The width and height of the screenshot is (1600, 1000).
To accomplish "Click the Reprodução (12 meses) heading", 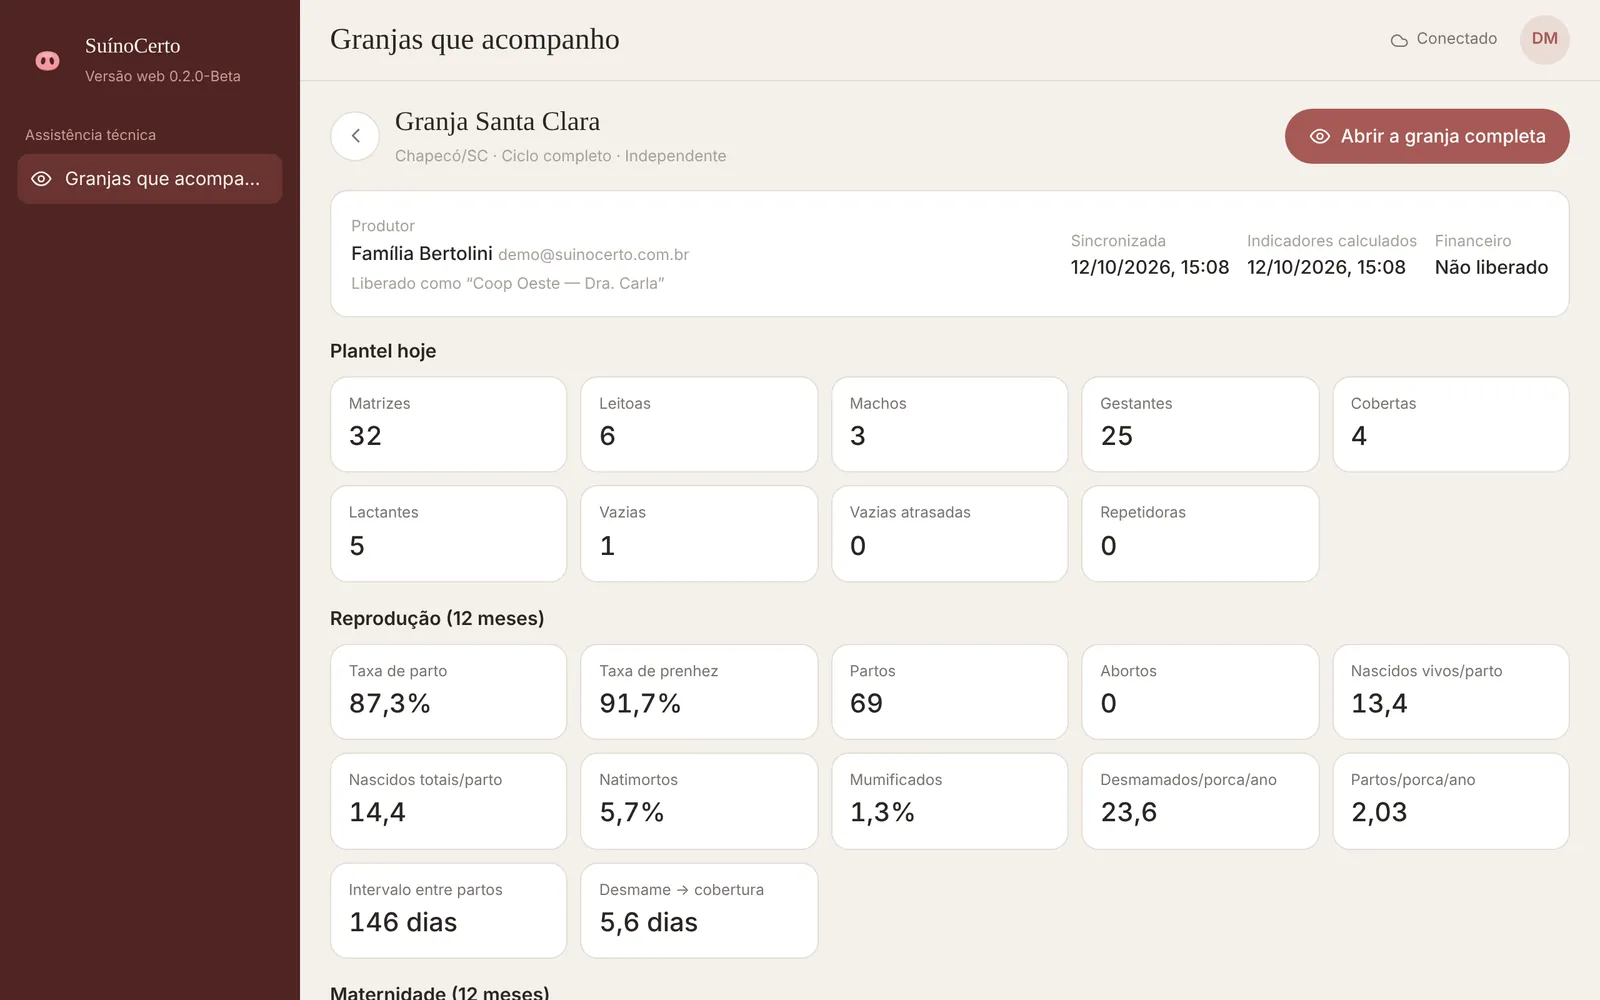I will point(437,619).
